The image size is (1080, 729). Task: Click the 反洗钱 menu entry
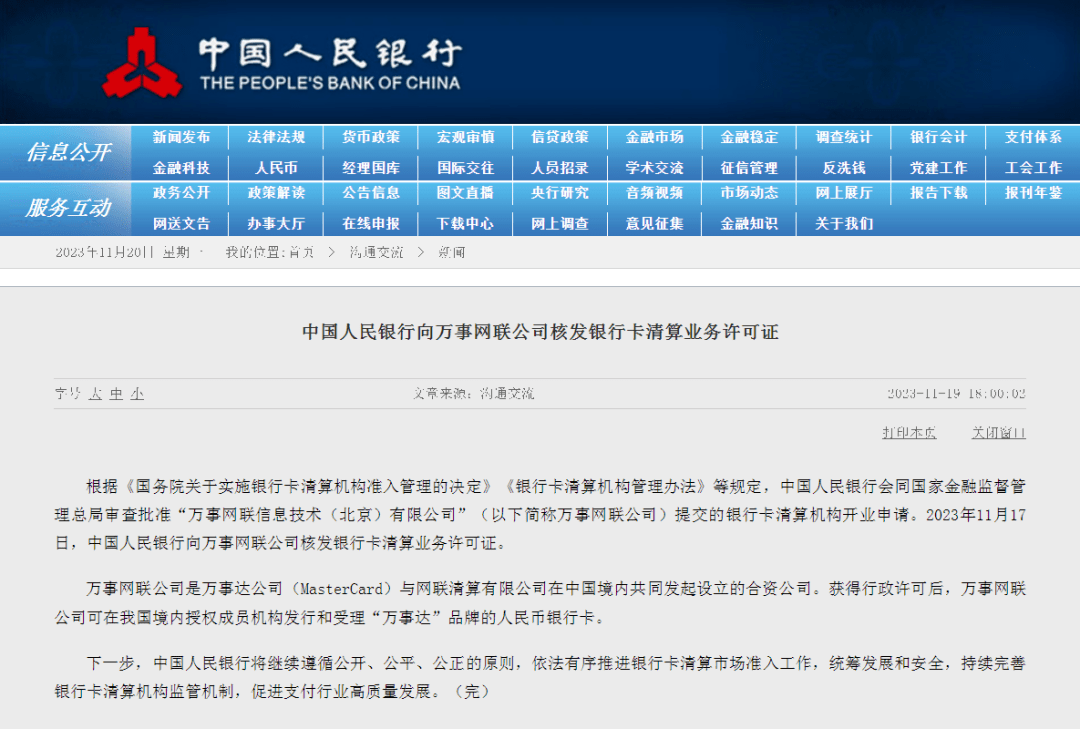click(x=843, y=168)
